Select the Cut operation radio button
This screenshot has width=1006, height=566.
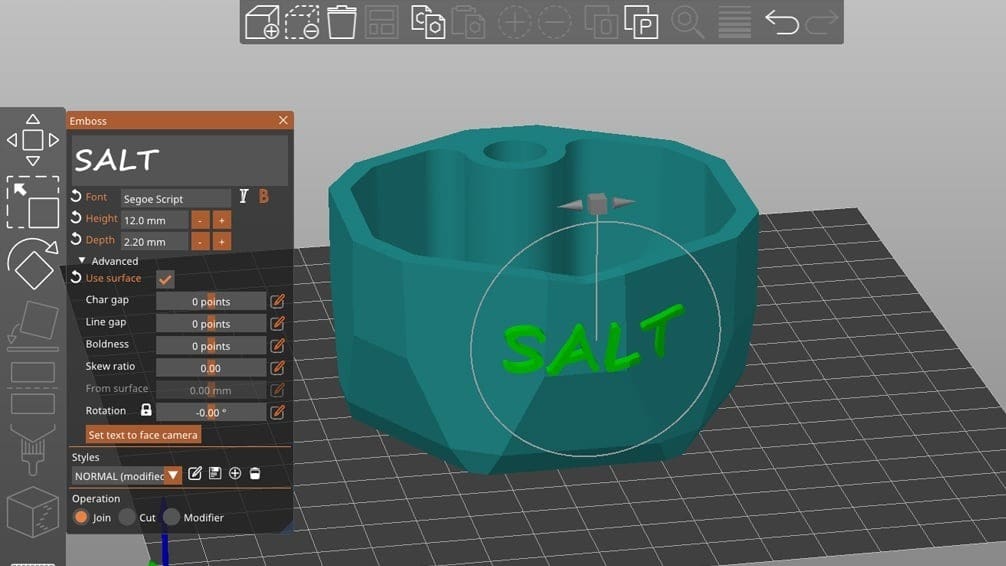[x=127, y=517]
